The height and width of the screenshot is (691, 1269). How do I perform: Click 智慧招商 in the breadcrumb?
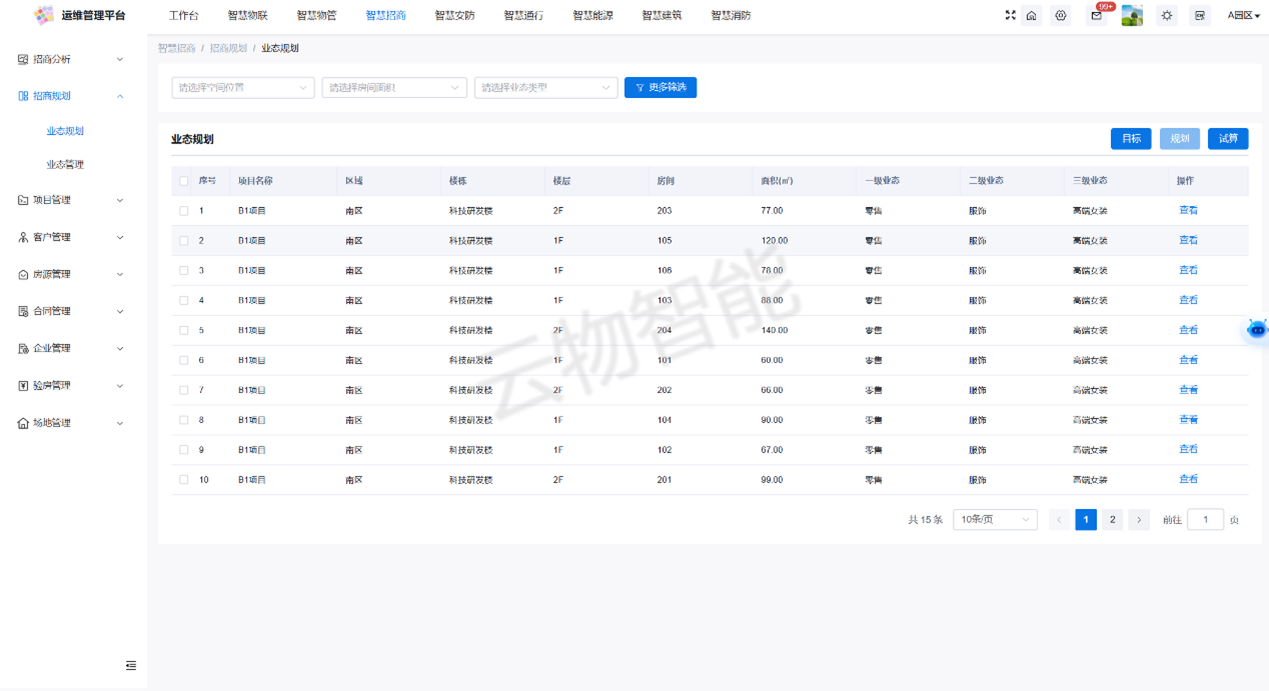pyautogui.click(x=177, y=48)
